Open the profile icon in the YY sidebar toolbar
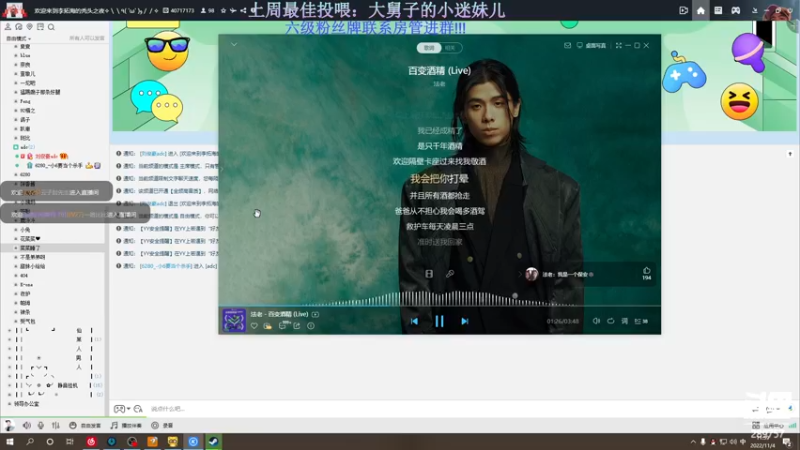The width and height of the screenshot is (800, 450). [8, 27]
